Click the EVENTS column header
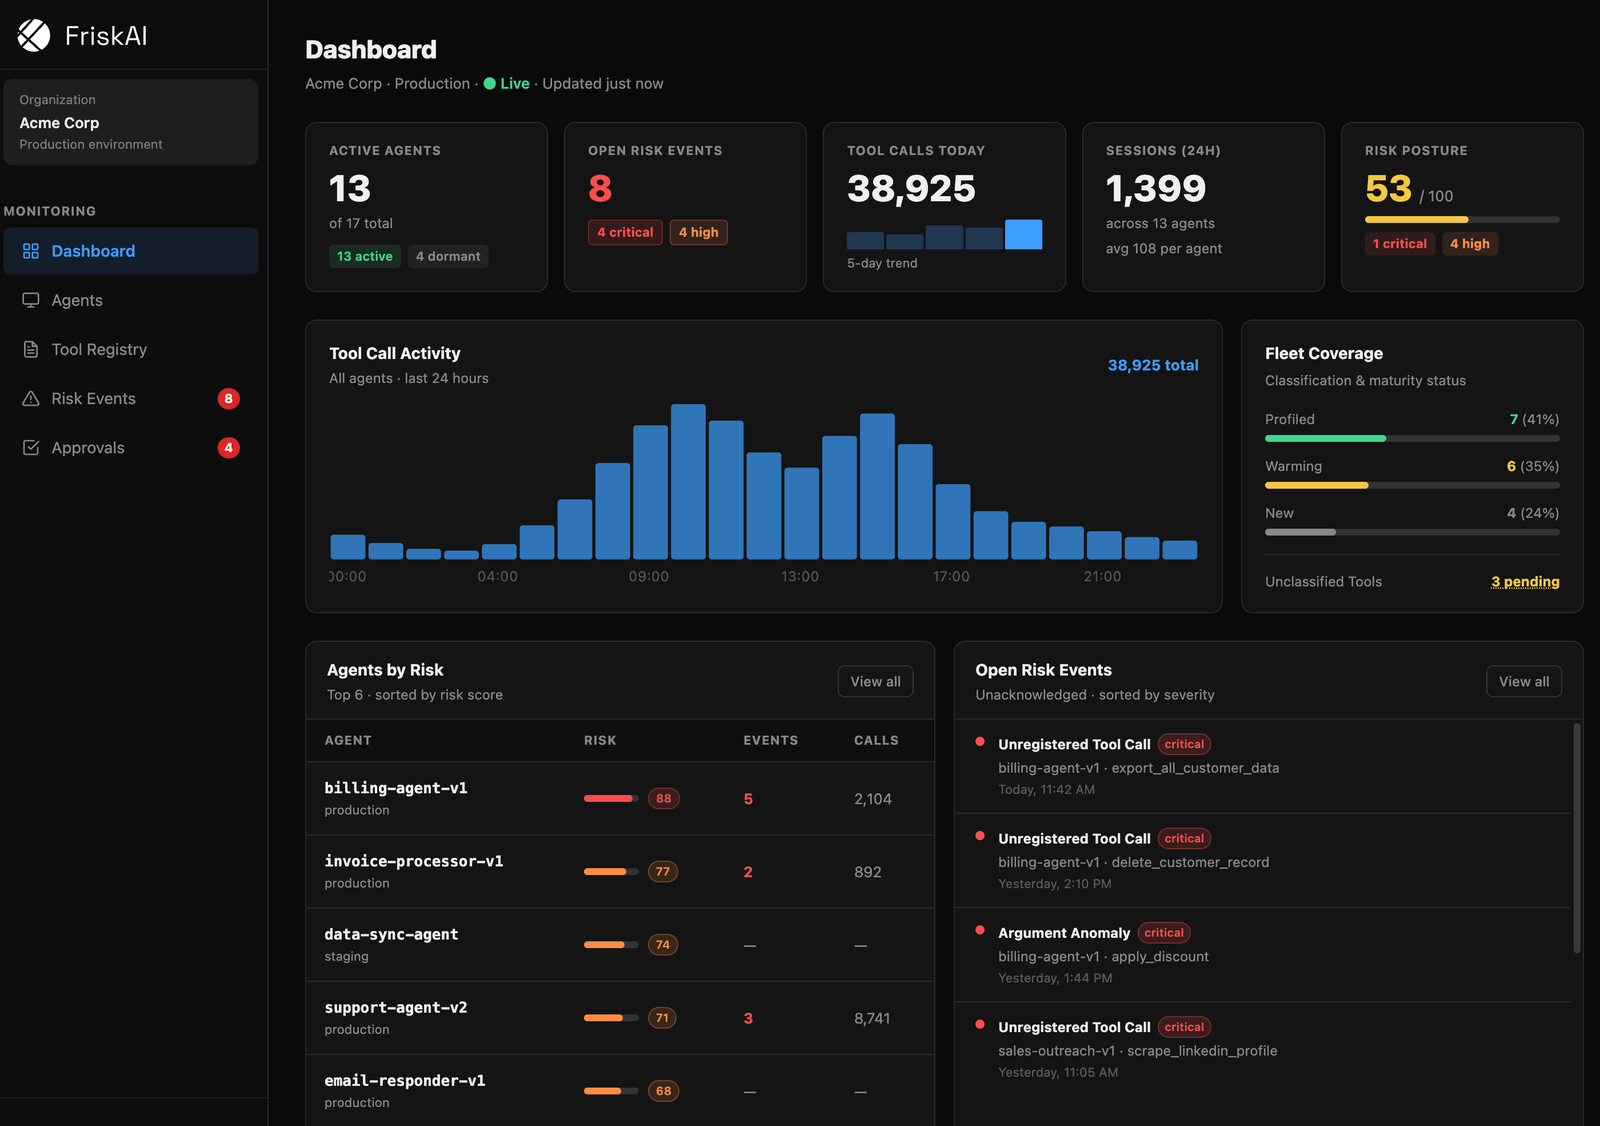Image resolution: width=1600 pixels, height=1126 pixels. [x=770, y=741]
